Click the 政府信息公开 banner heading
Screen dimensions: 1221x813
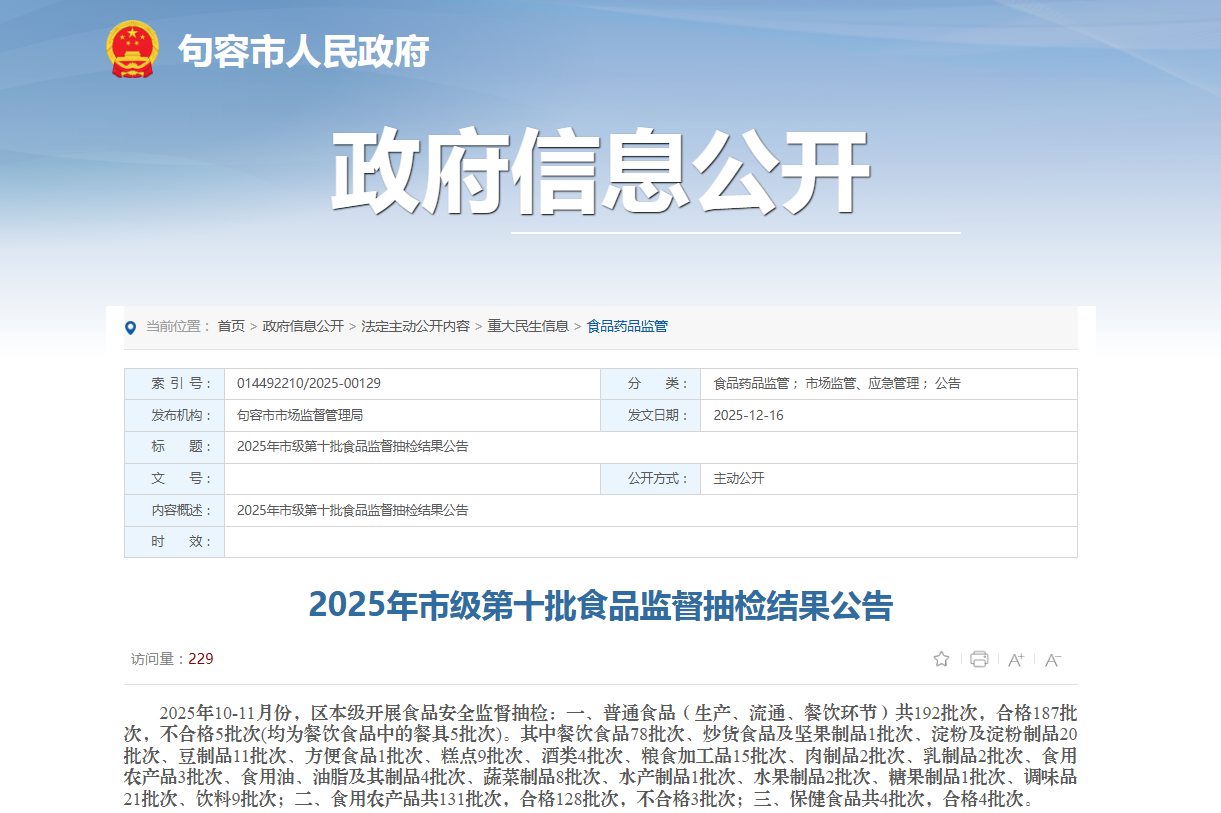(600, 173)
